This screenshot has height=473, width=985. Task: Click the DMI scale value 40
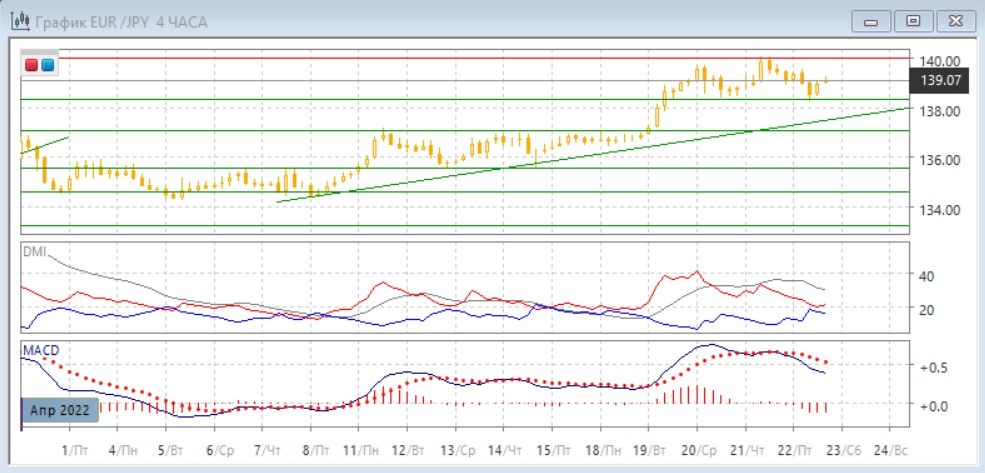pyautogui.click(x=925, y=276)
